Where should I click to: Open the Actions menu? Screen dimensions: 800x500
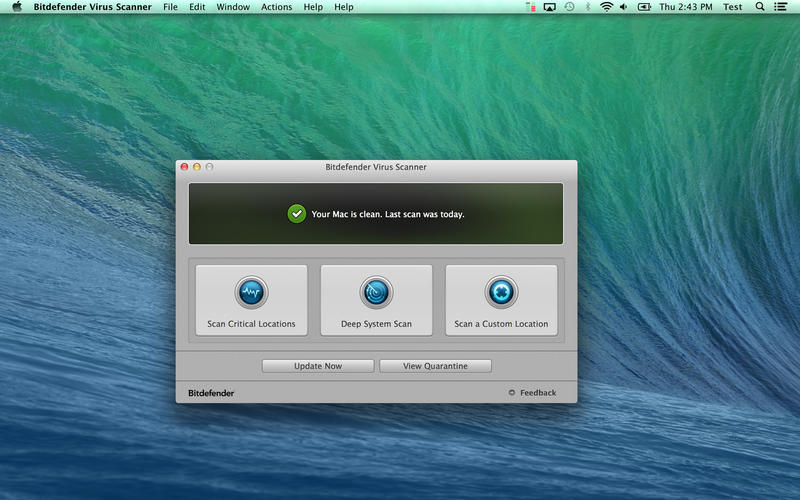[277, 7]
